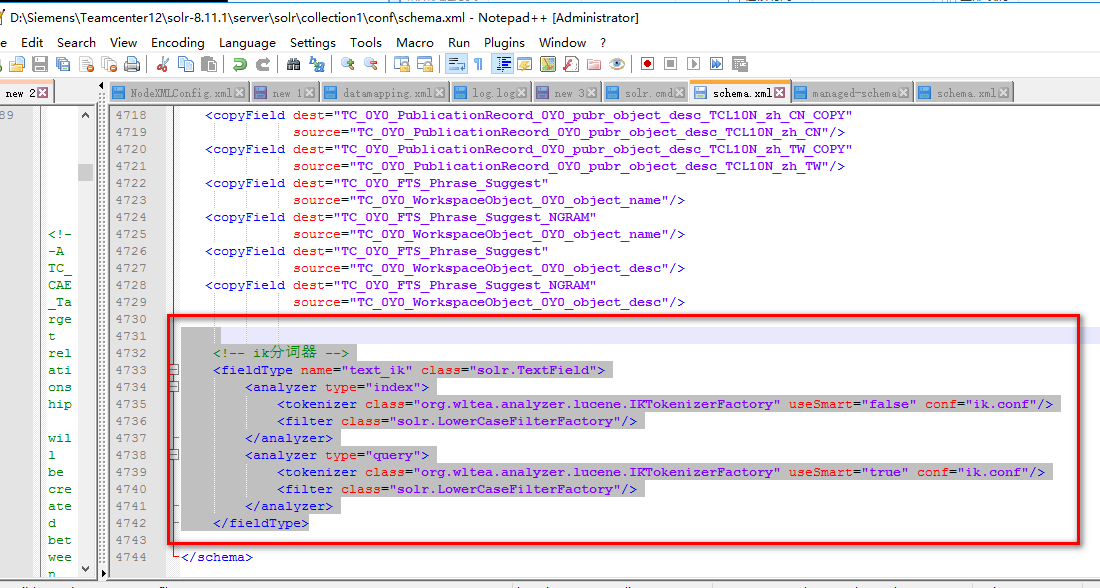Toggle the monitoring eye icon
Viewport: 1100px width, 588px height.
click(617, 65)
